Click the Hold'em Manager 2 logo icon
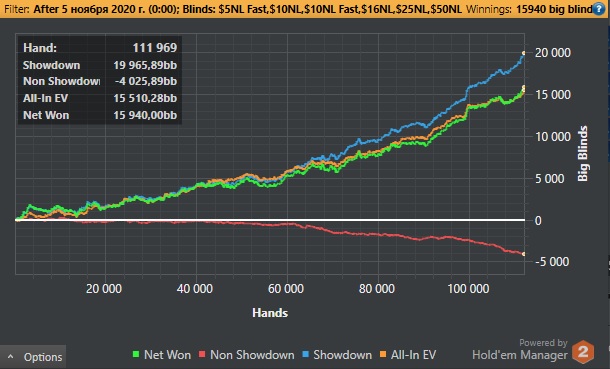 coord(583,352)
